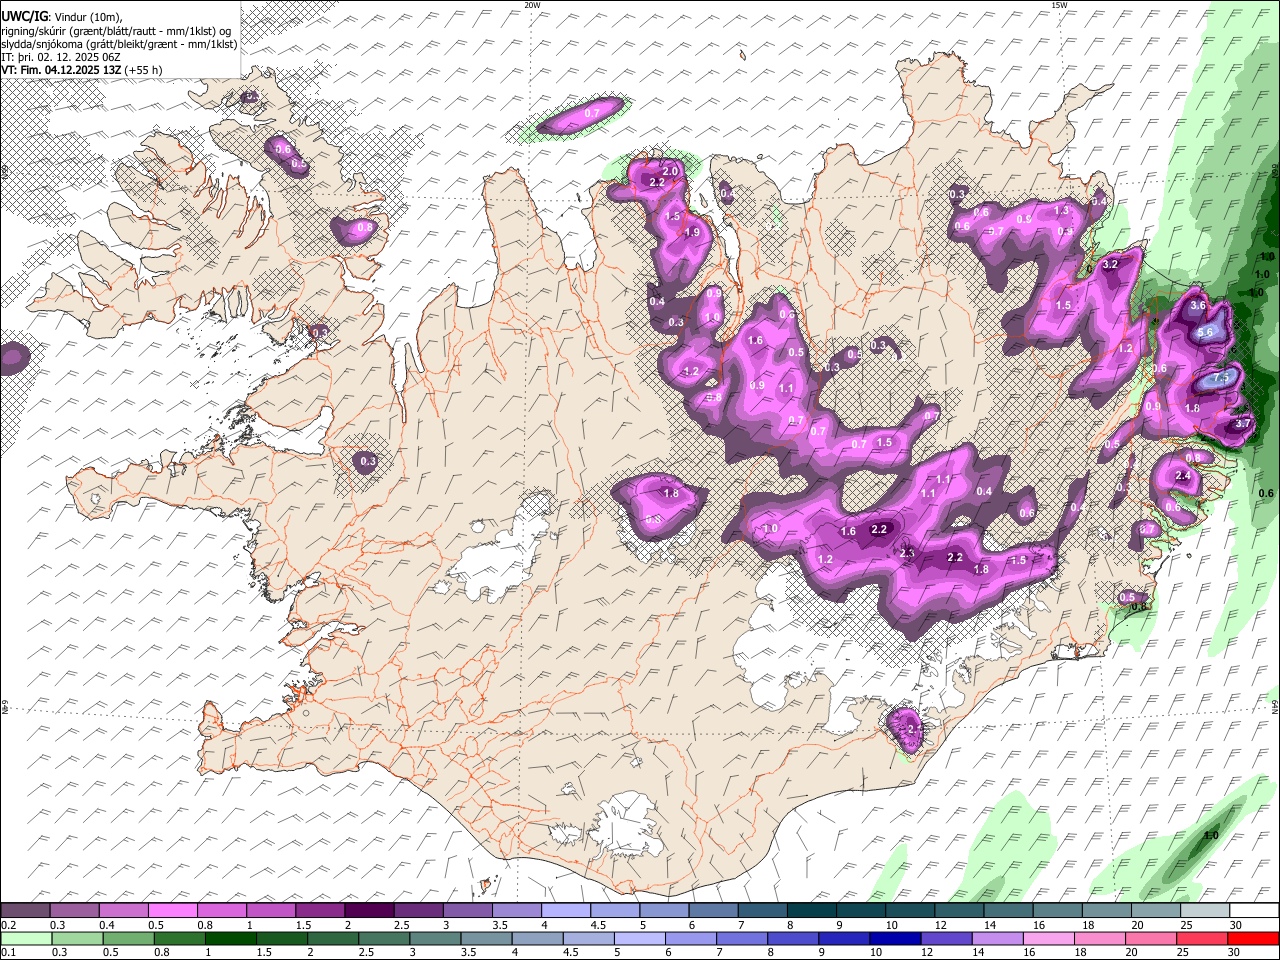Select the snow legend swatch labeled 1.5
This screenshot has height=960, width=1280.
click(x=319, y=910)
